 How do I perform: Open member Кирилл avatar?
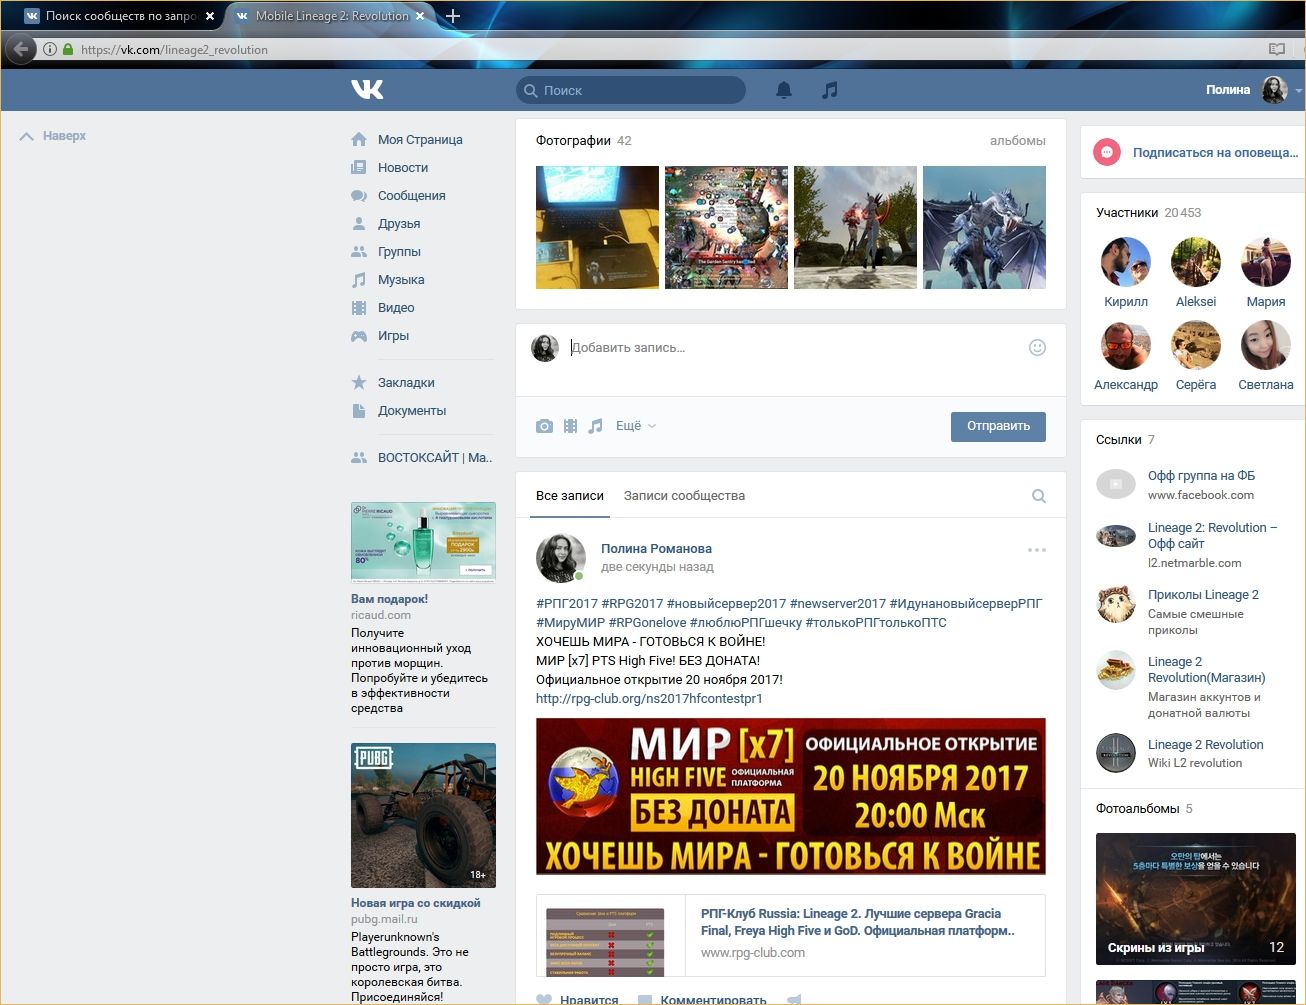pyautogui.click(x=1126, y=262)
